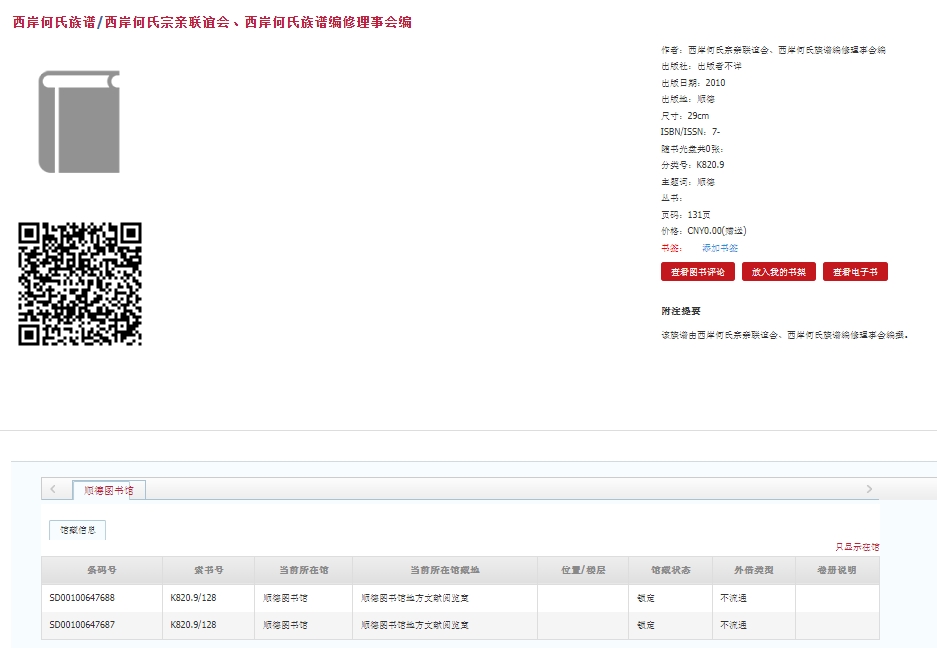View the e-book via 查看电子书 button

coord(855,271)
